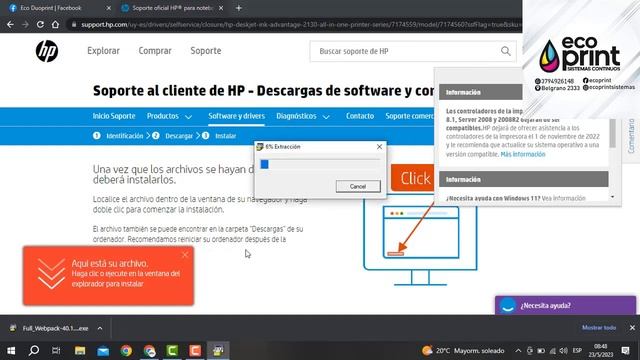640x360 pixels.
Task: Open the notification center icon
Action: [x=626, y=351]
